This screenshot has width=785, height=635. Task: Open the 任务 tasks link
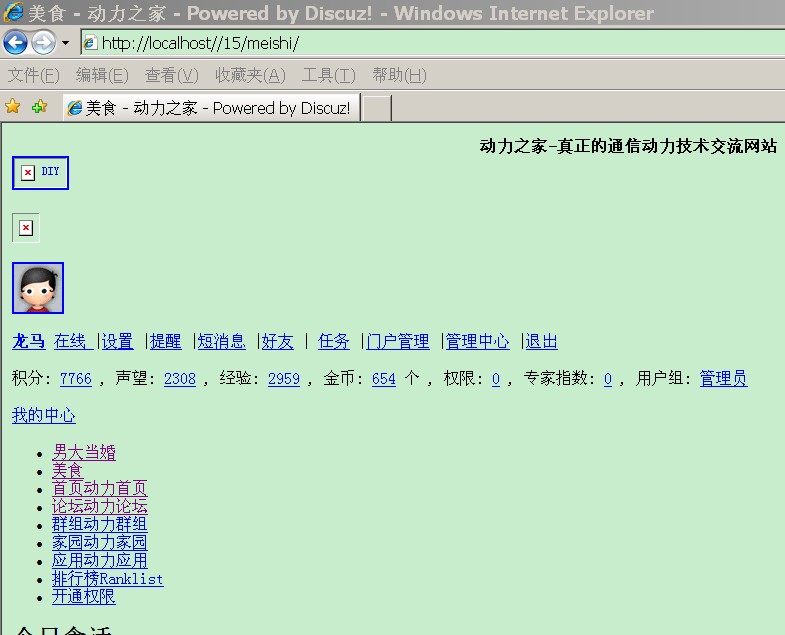tap(333, 342)
